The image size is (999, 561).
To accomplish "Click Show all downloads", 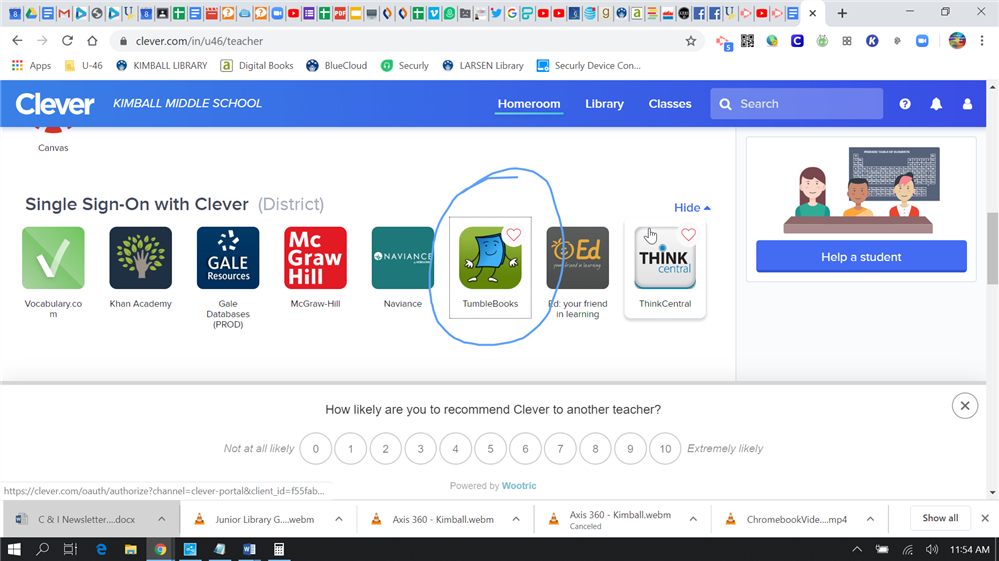I will click(940, 518).
